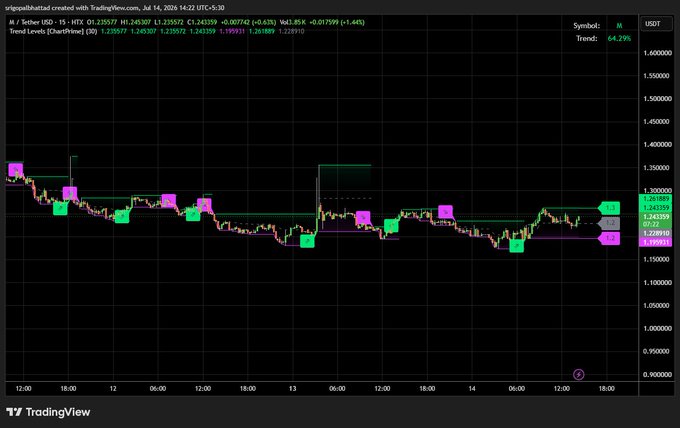Click the '13' date label on time axis
This screenshot has width=680, height=428.
[x=293, y=389]
